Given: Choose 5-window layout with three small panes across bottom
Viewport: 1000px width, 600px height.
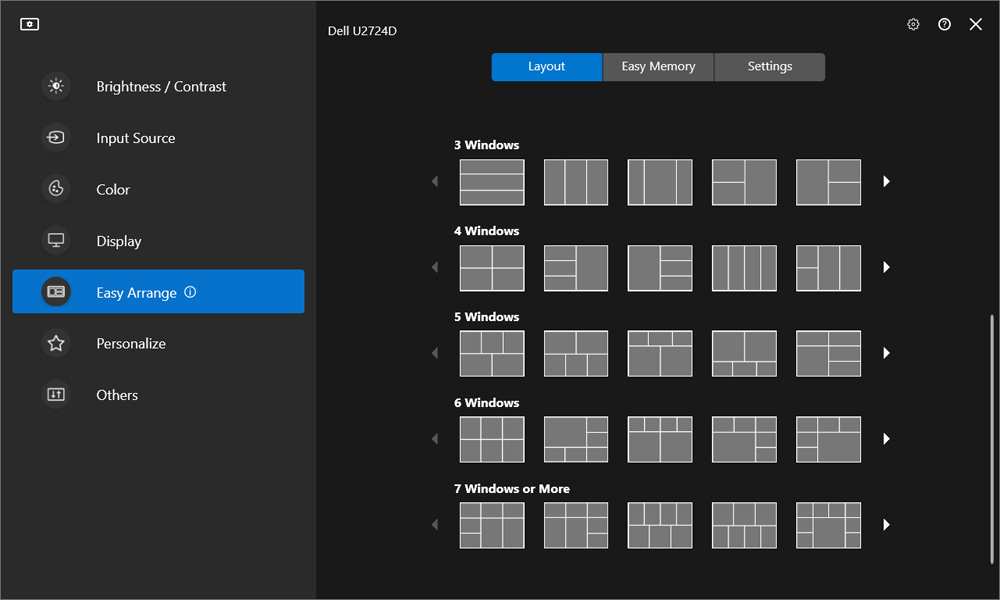Looking at the screenshot, I should point(744,354).
